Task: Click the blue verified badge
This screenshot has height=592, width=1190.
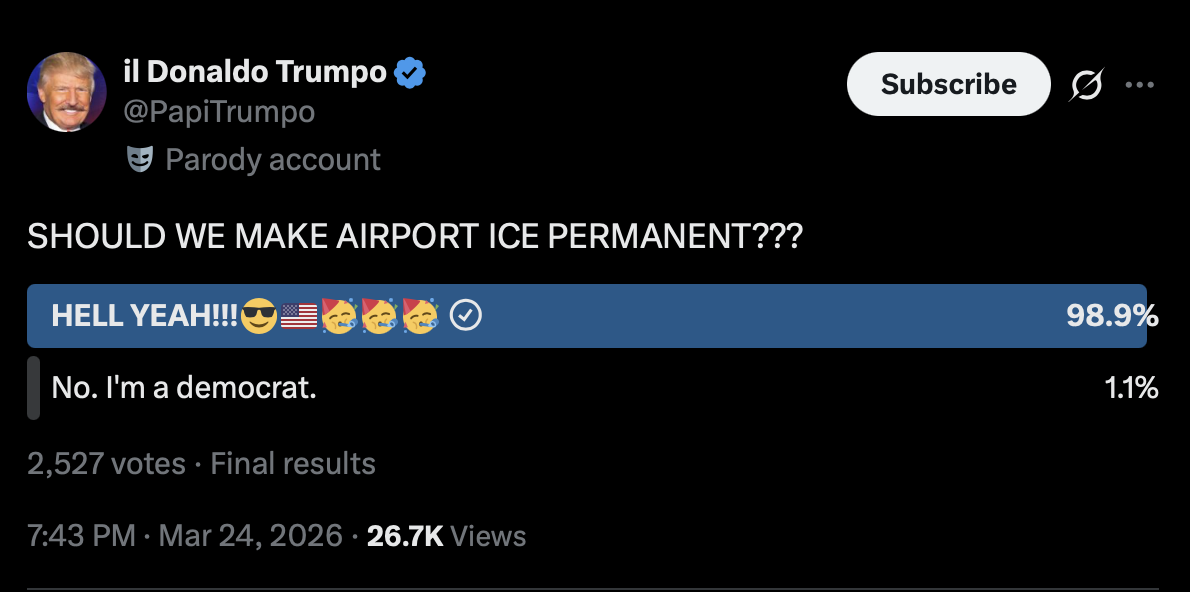Action: tap(410, 72)
